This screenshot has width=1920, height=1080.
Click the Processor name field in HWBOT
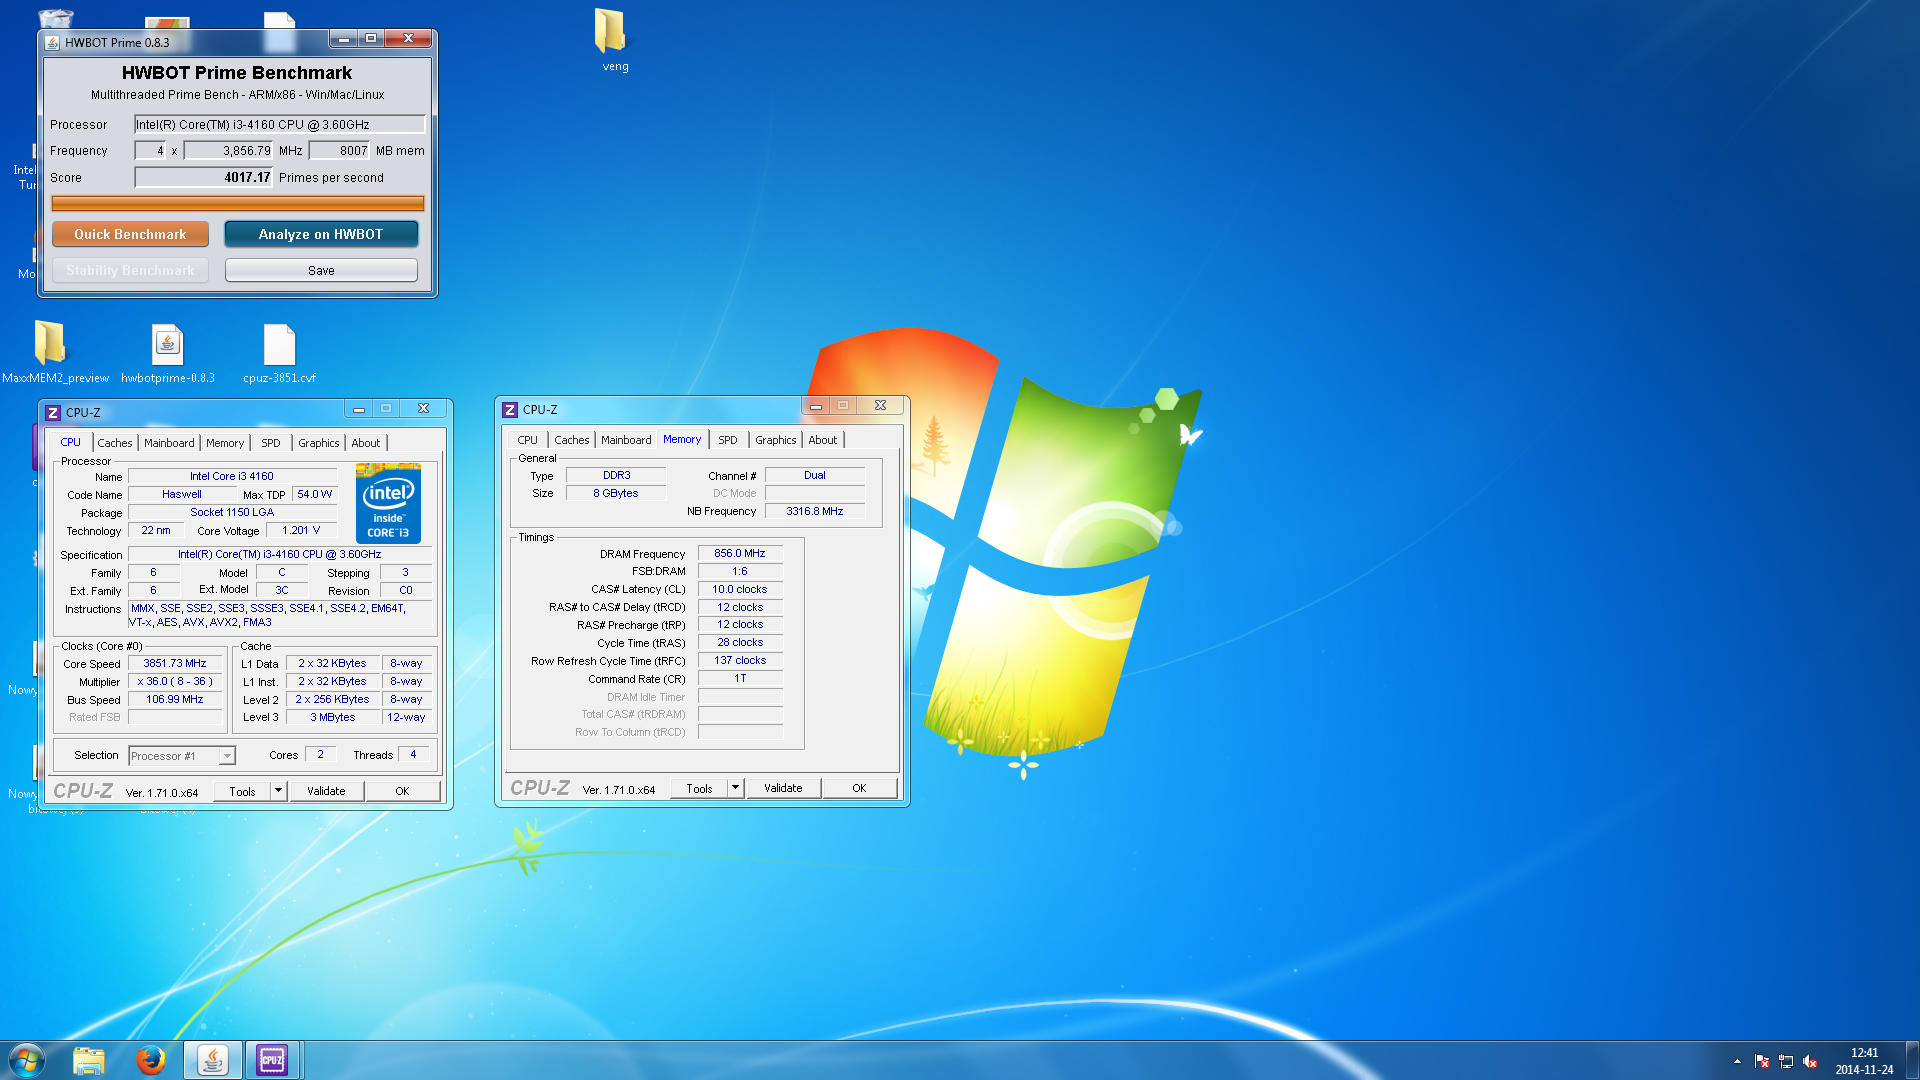pos(280,124)
